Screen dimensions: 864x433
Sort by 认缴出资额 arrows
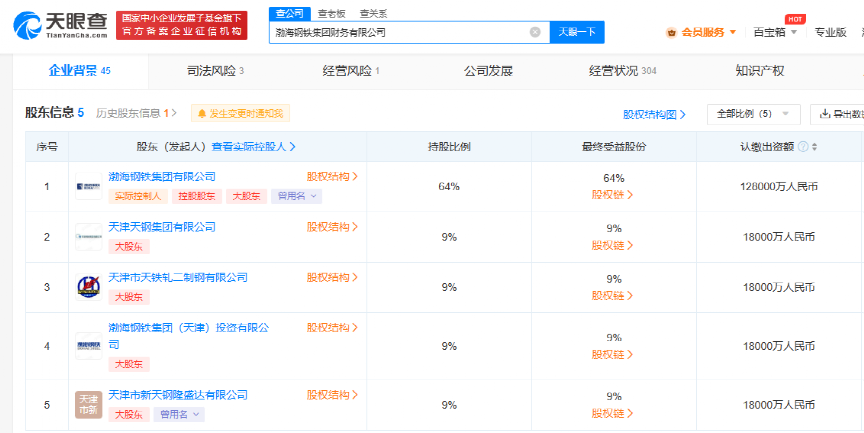pos(814,147)
